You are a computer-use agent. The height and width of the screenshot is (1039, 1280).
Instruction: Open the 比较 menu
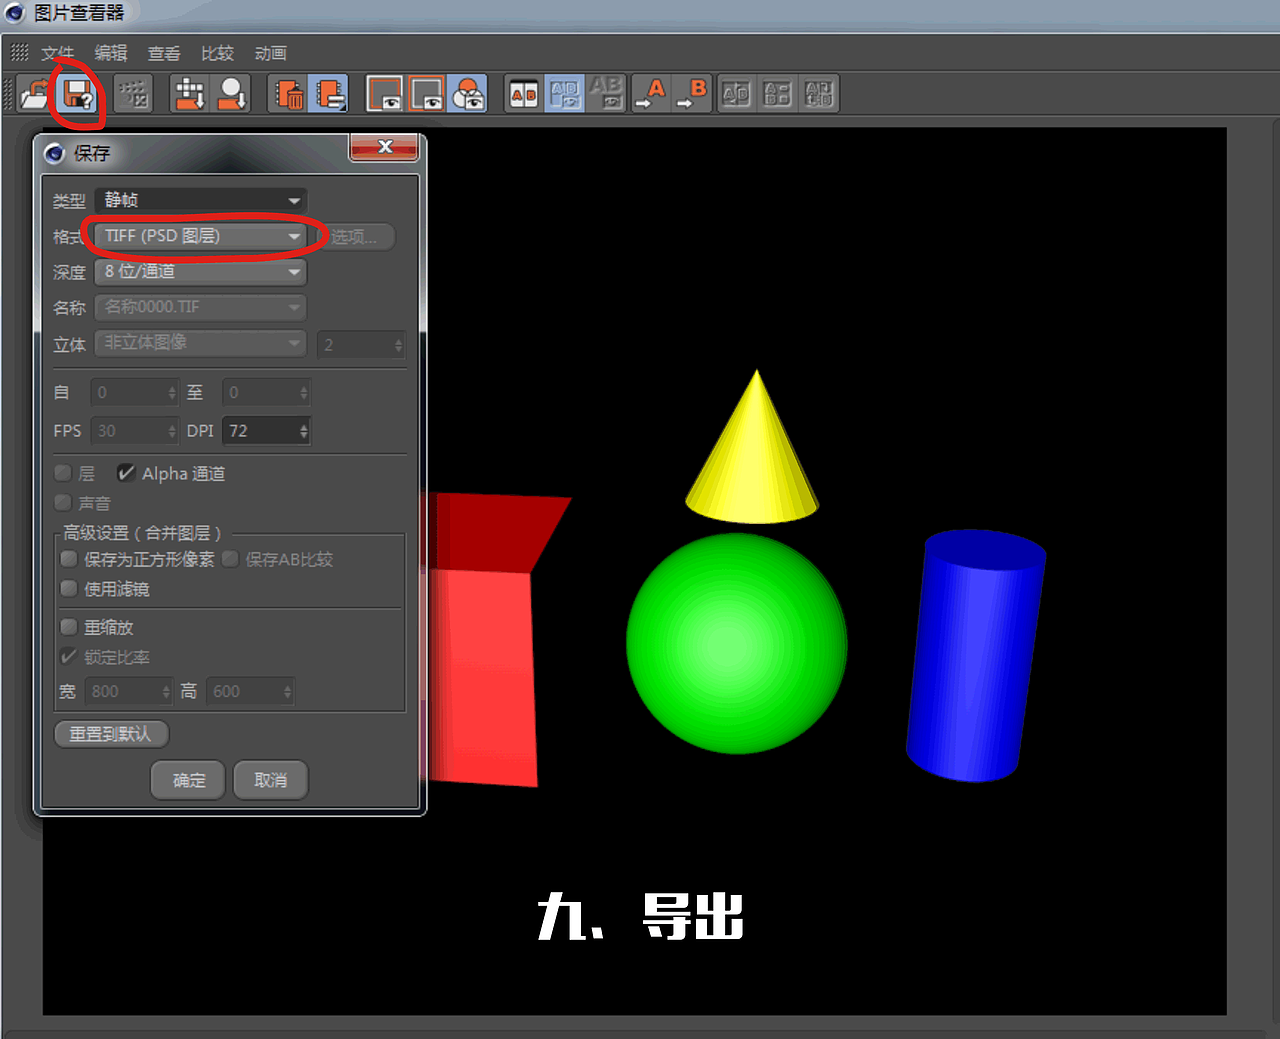click(217, 53)
